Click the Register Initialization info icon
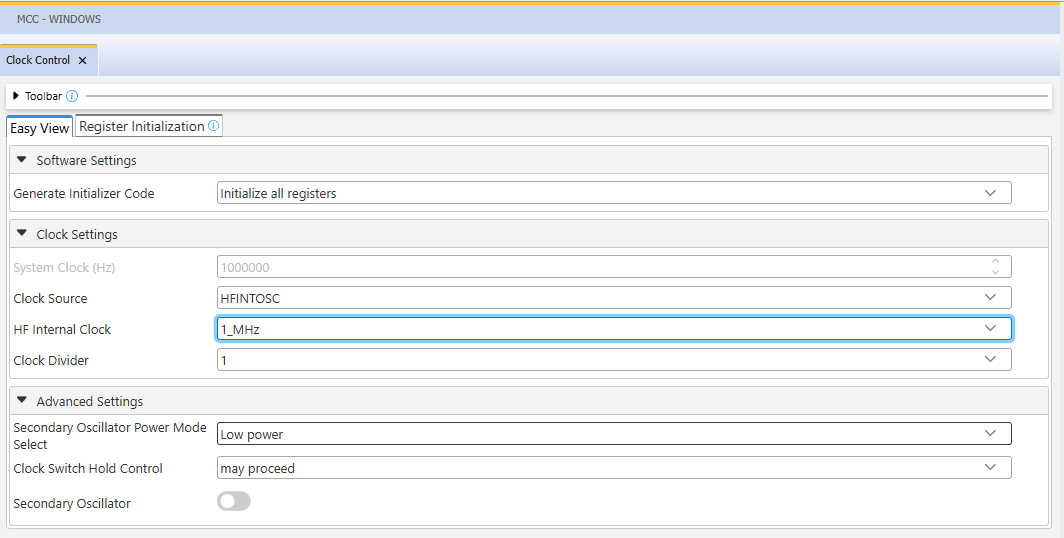Viewport: 1064px width, 538px height. pyautogui.click(x=213, y=126)
